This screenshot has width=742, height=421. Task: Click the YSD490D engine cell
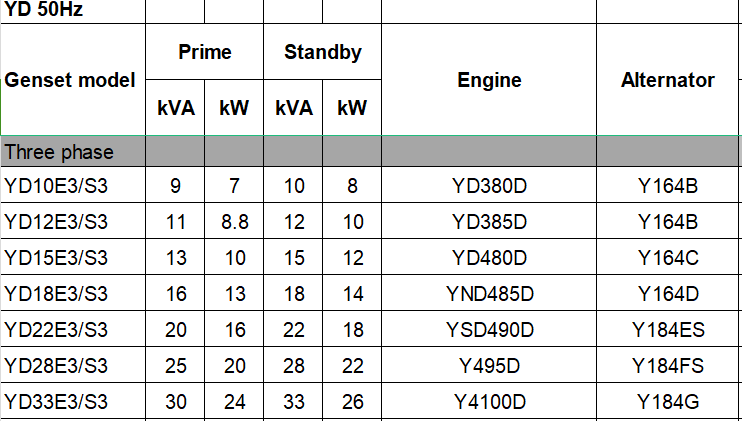tap(489, 329)
